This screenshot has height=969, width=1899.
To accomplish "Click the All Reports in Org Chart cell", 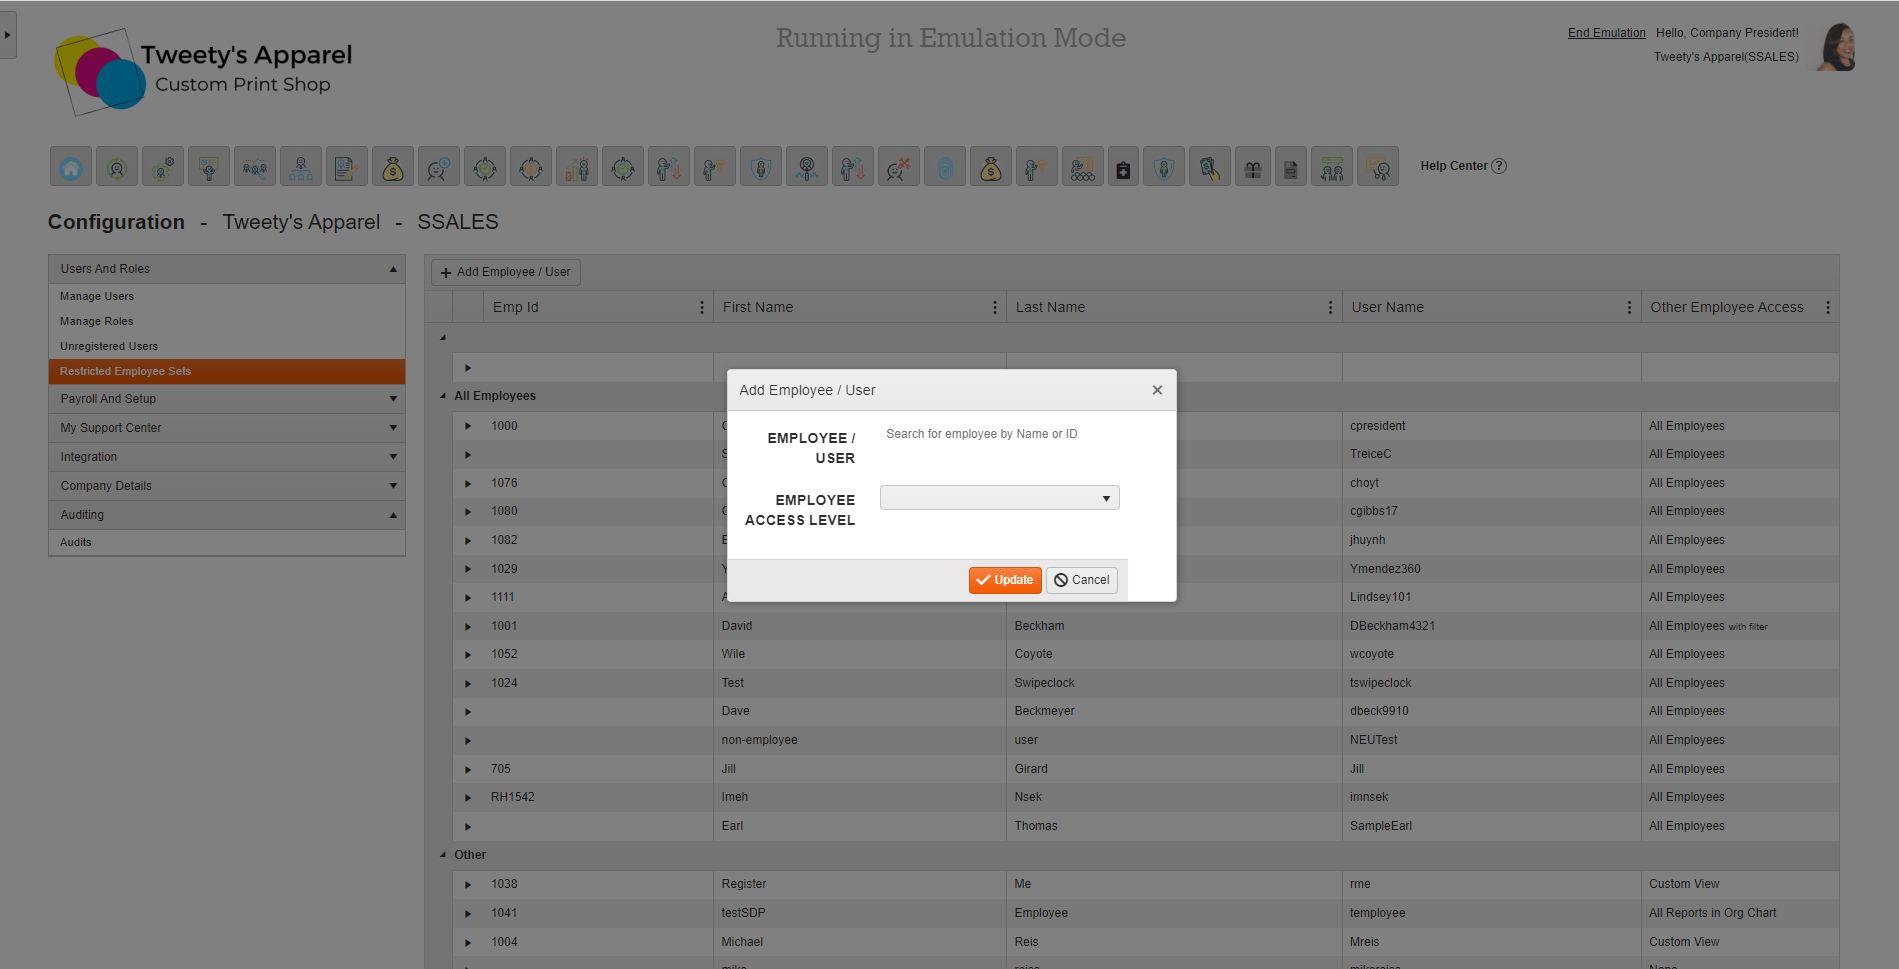I will 1740,913.
